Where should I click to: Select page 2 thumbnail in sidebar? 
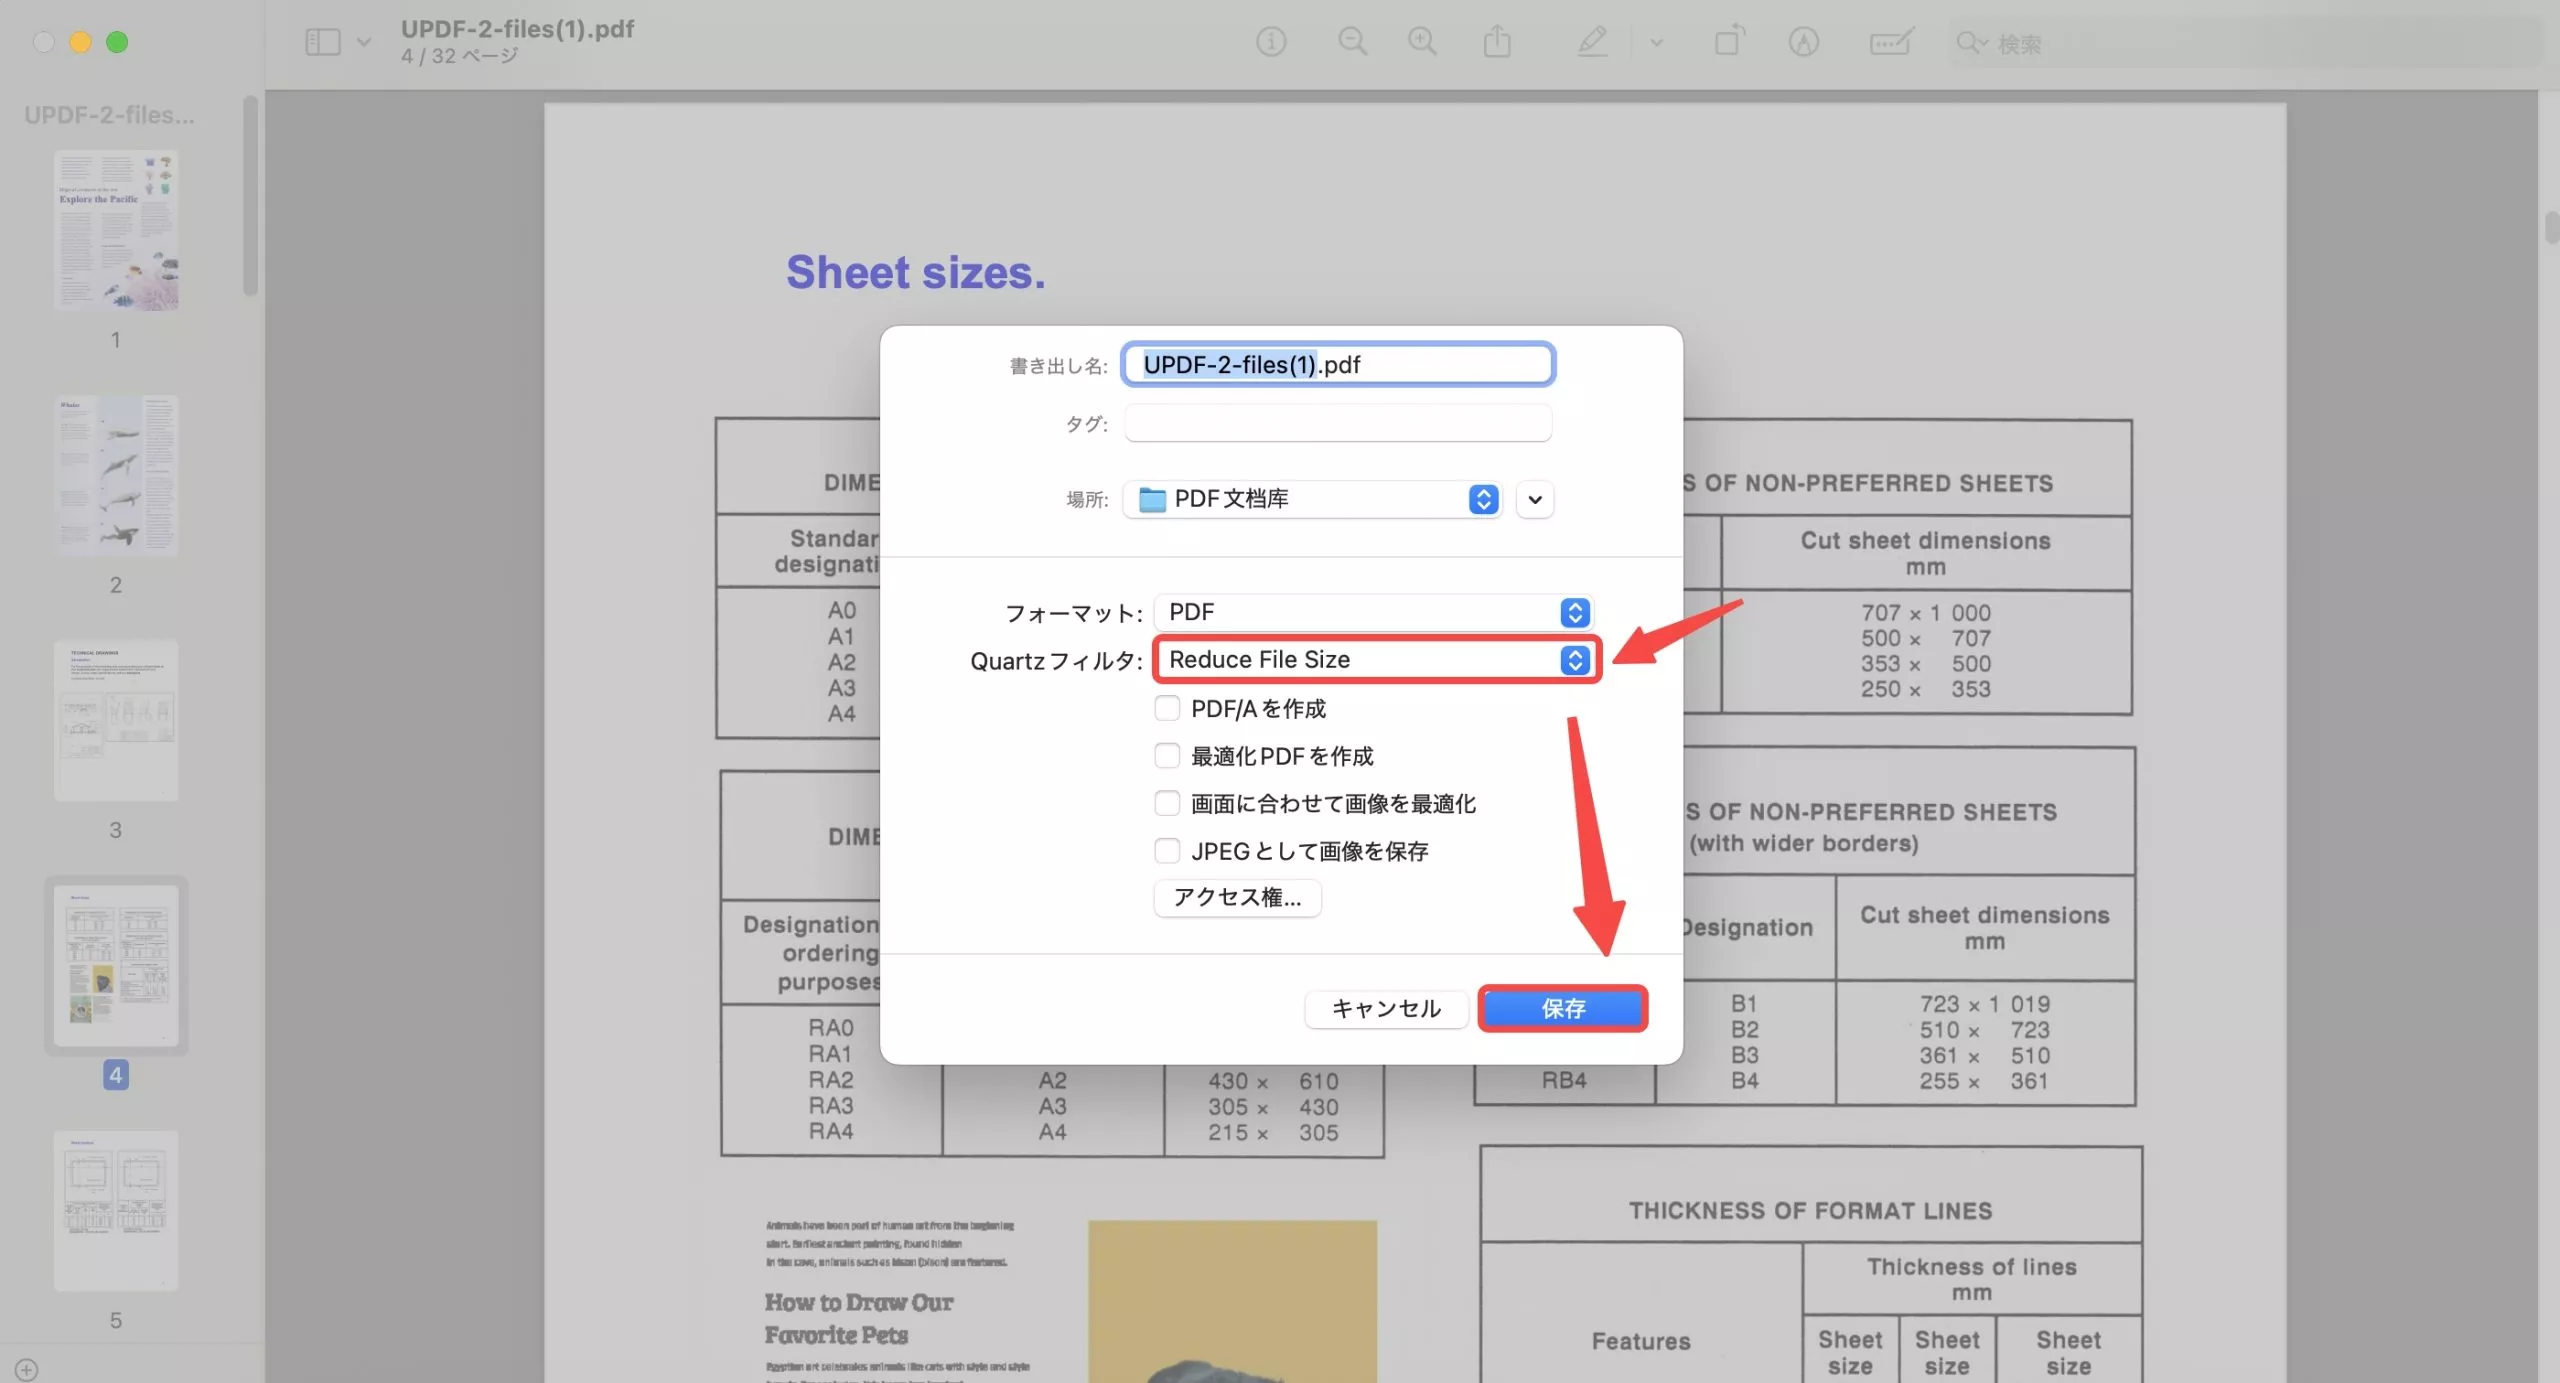[x=115, y=474]
